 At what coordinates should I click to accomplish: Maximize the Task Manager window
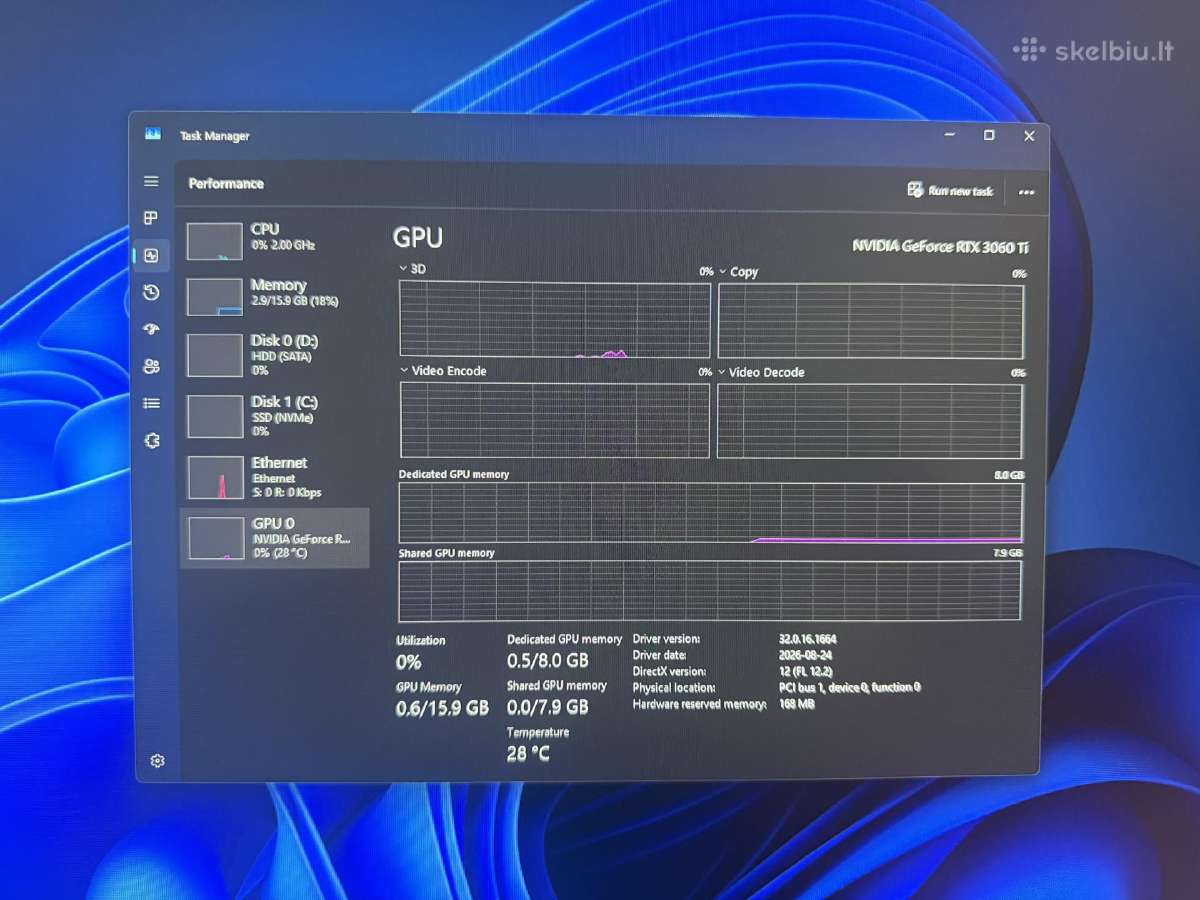point(989,135)
